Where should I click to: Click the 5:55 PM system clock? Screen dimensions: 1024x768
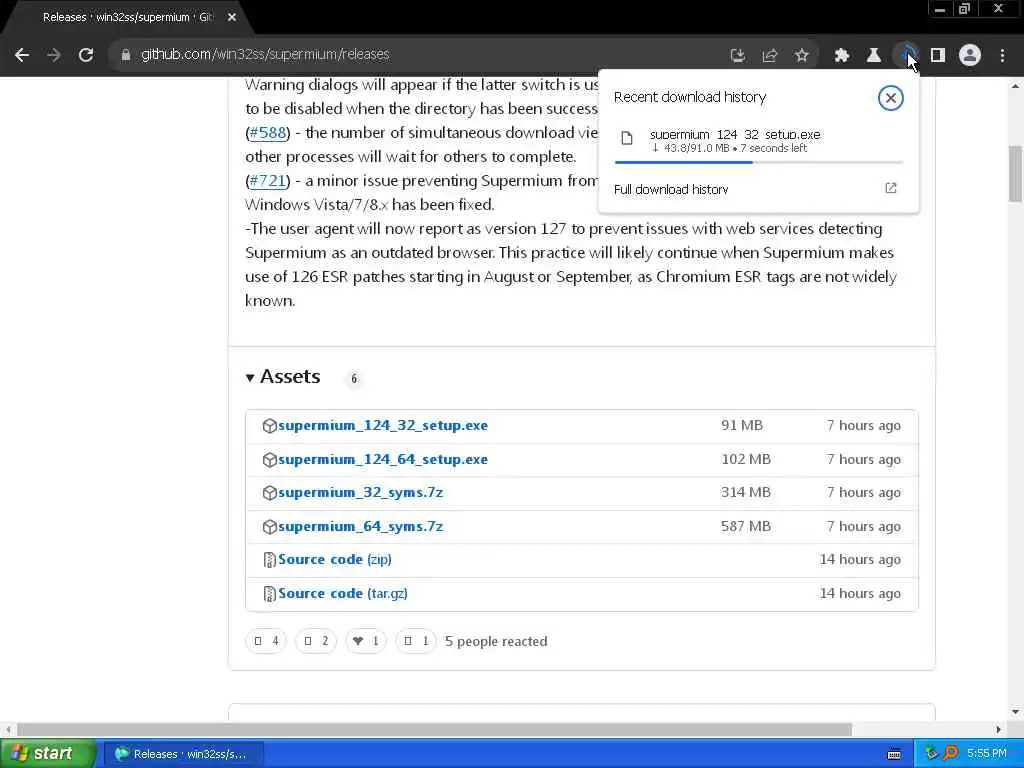987,754
